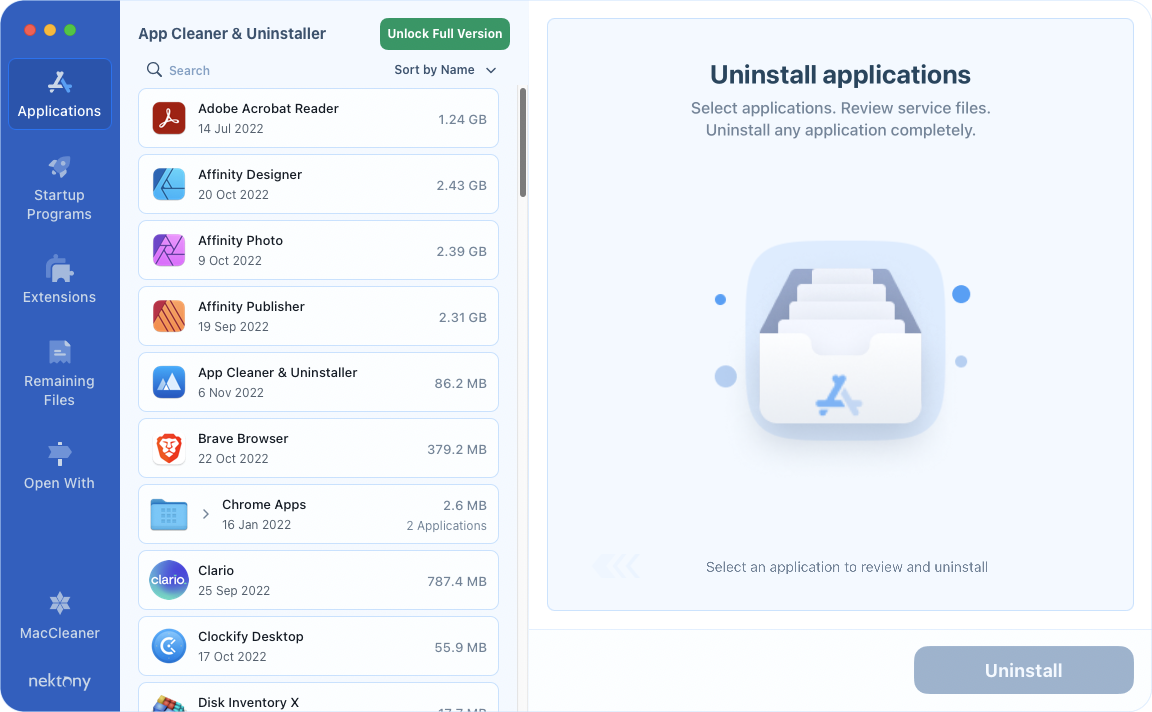Click the Brave Browser lion icon
The image size is (1152, 712).
169,449
